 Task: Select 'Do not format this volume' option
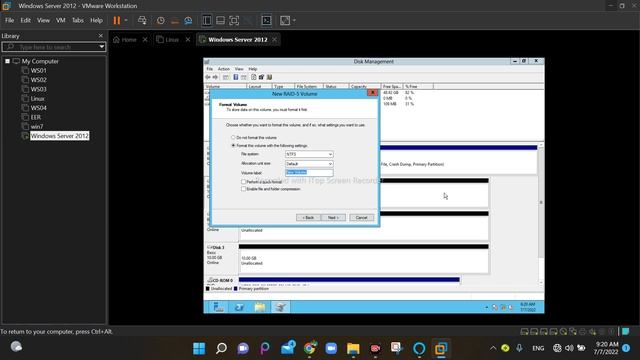(x=233, y=138)
